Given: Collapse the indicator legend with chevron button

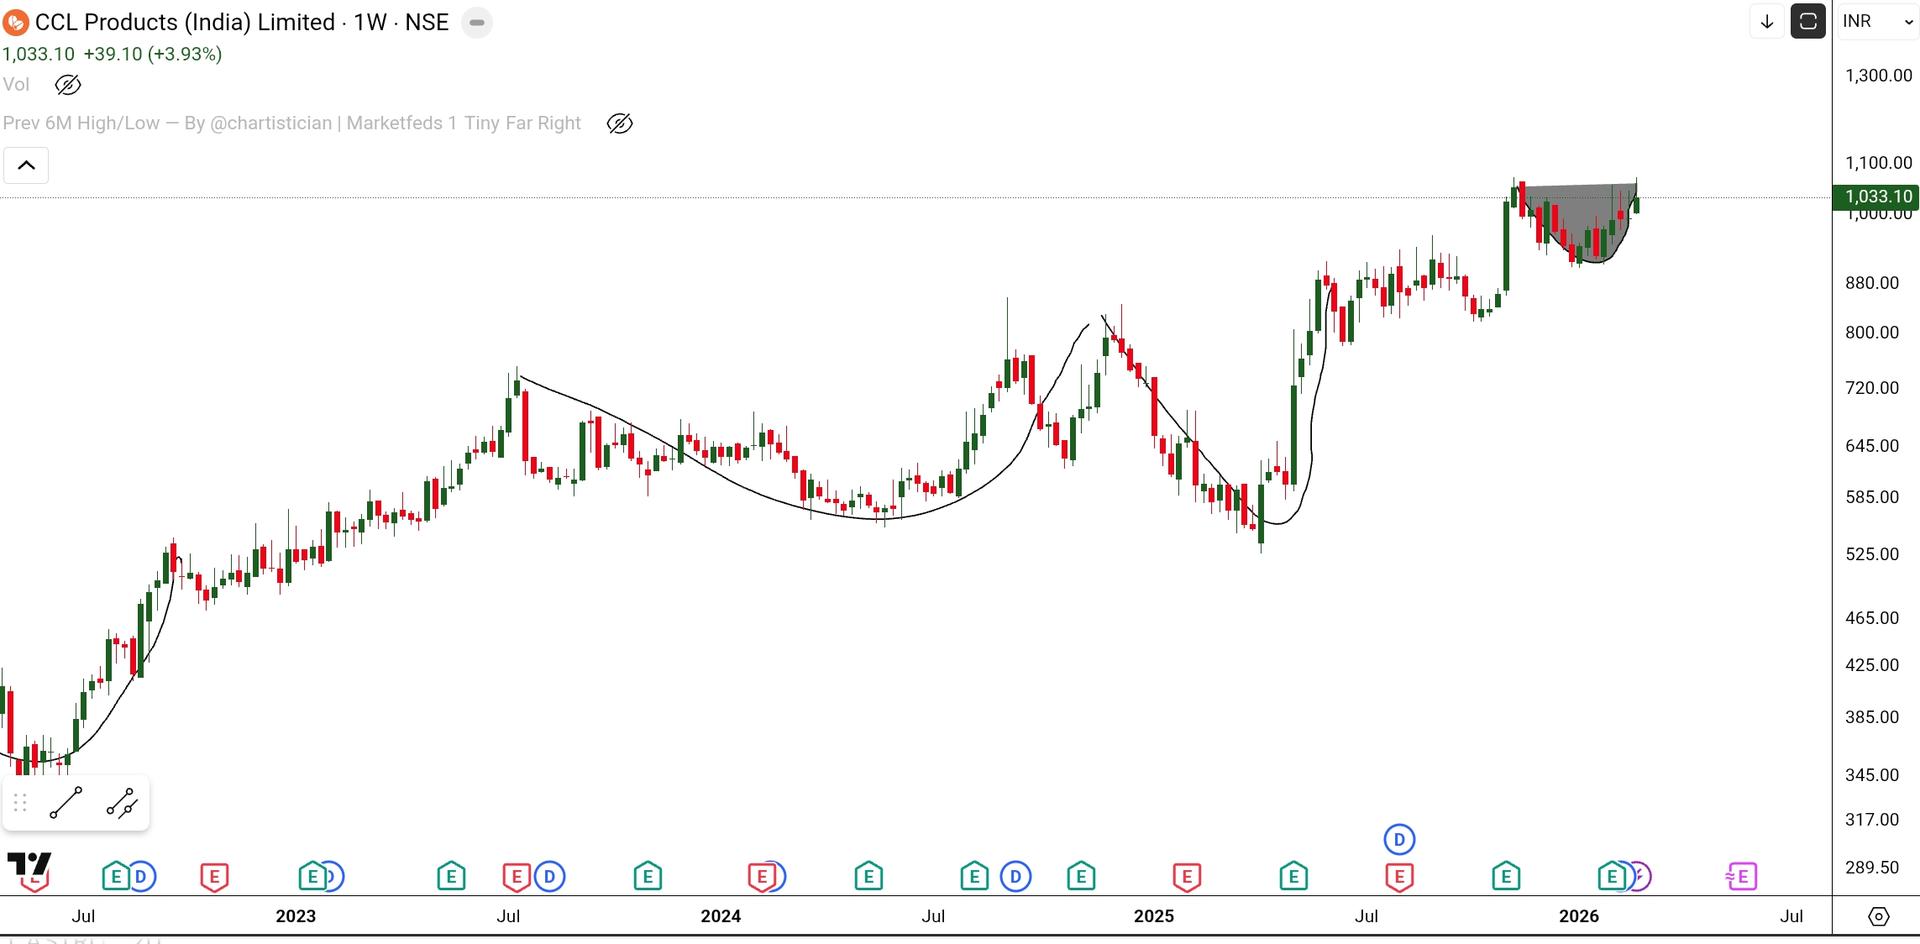Looking at the screenshot, I should point(26,165).
